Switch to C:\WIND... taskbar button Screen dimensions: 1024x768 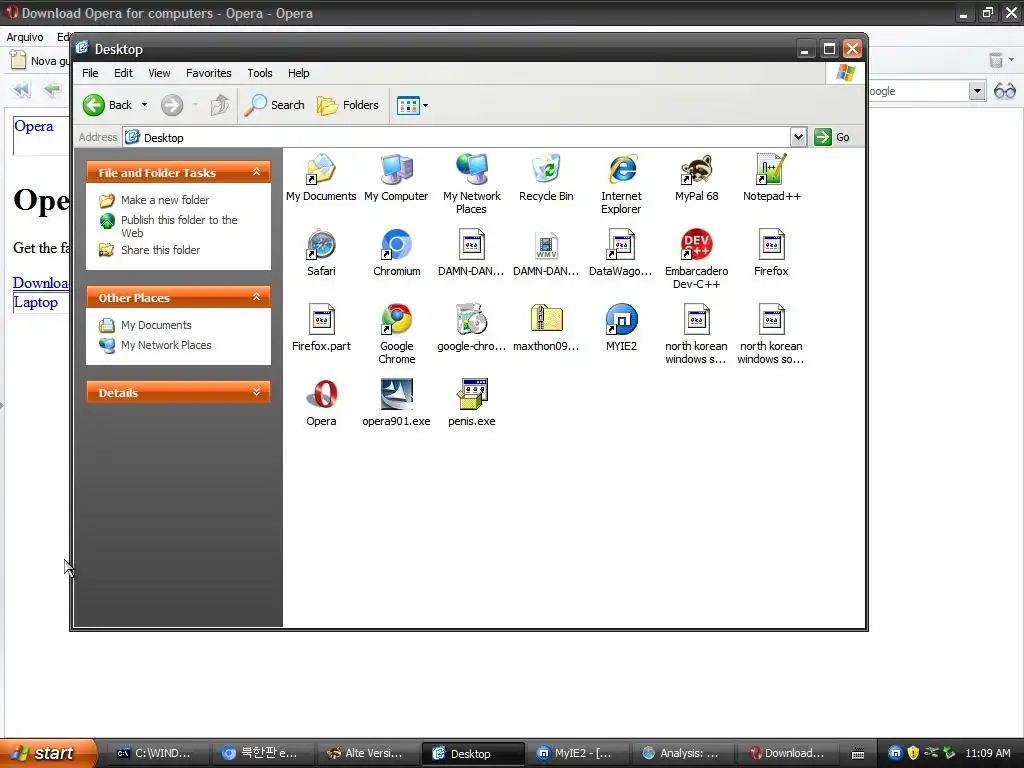(x=157, y=753)
